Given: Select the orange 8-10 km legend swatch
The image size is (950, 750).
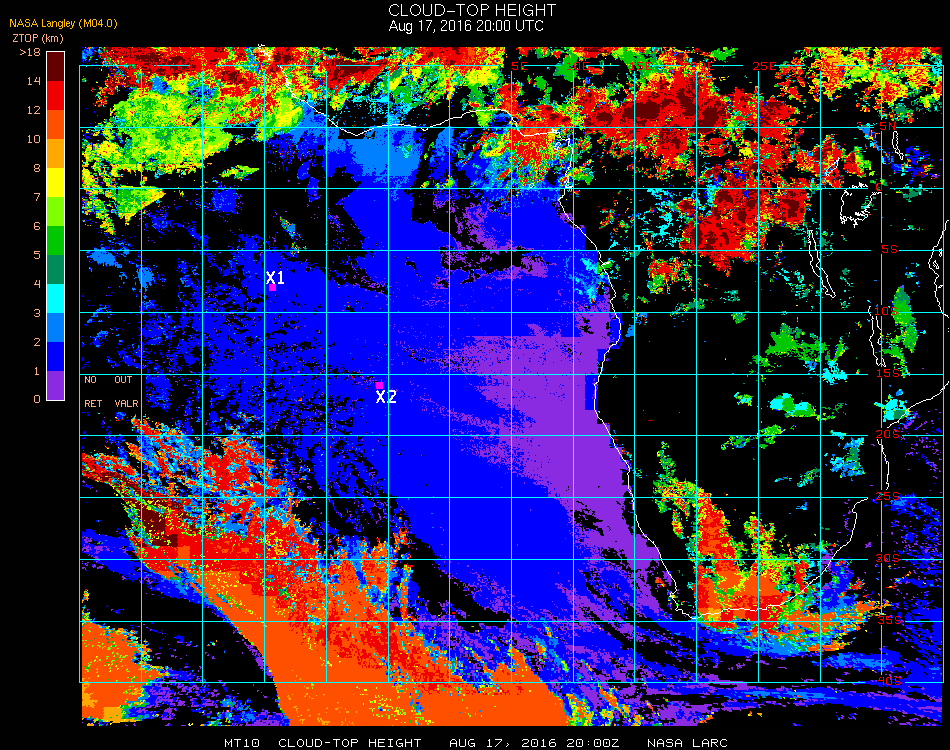Looking at the screenshot, I should tap(55, 154).
